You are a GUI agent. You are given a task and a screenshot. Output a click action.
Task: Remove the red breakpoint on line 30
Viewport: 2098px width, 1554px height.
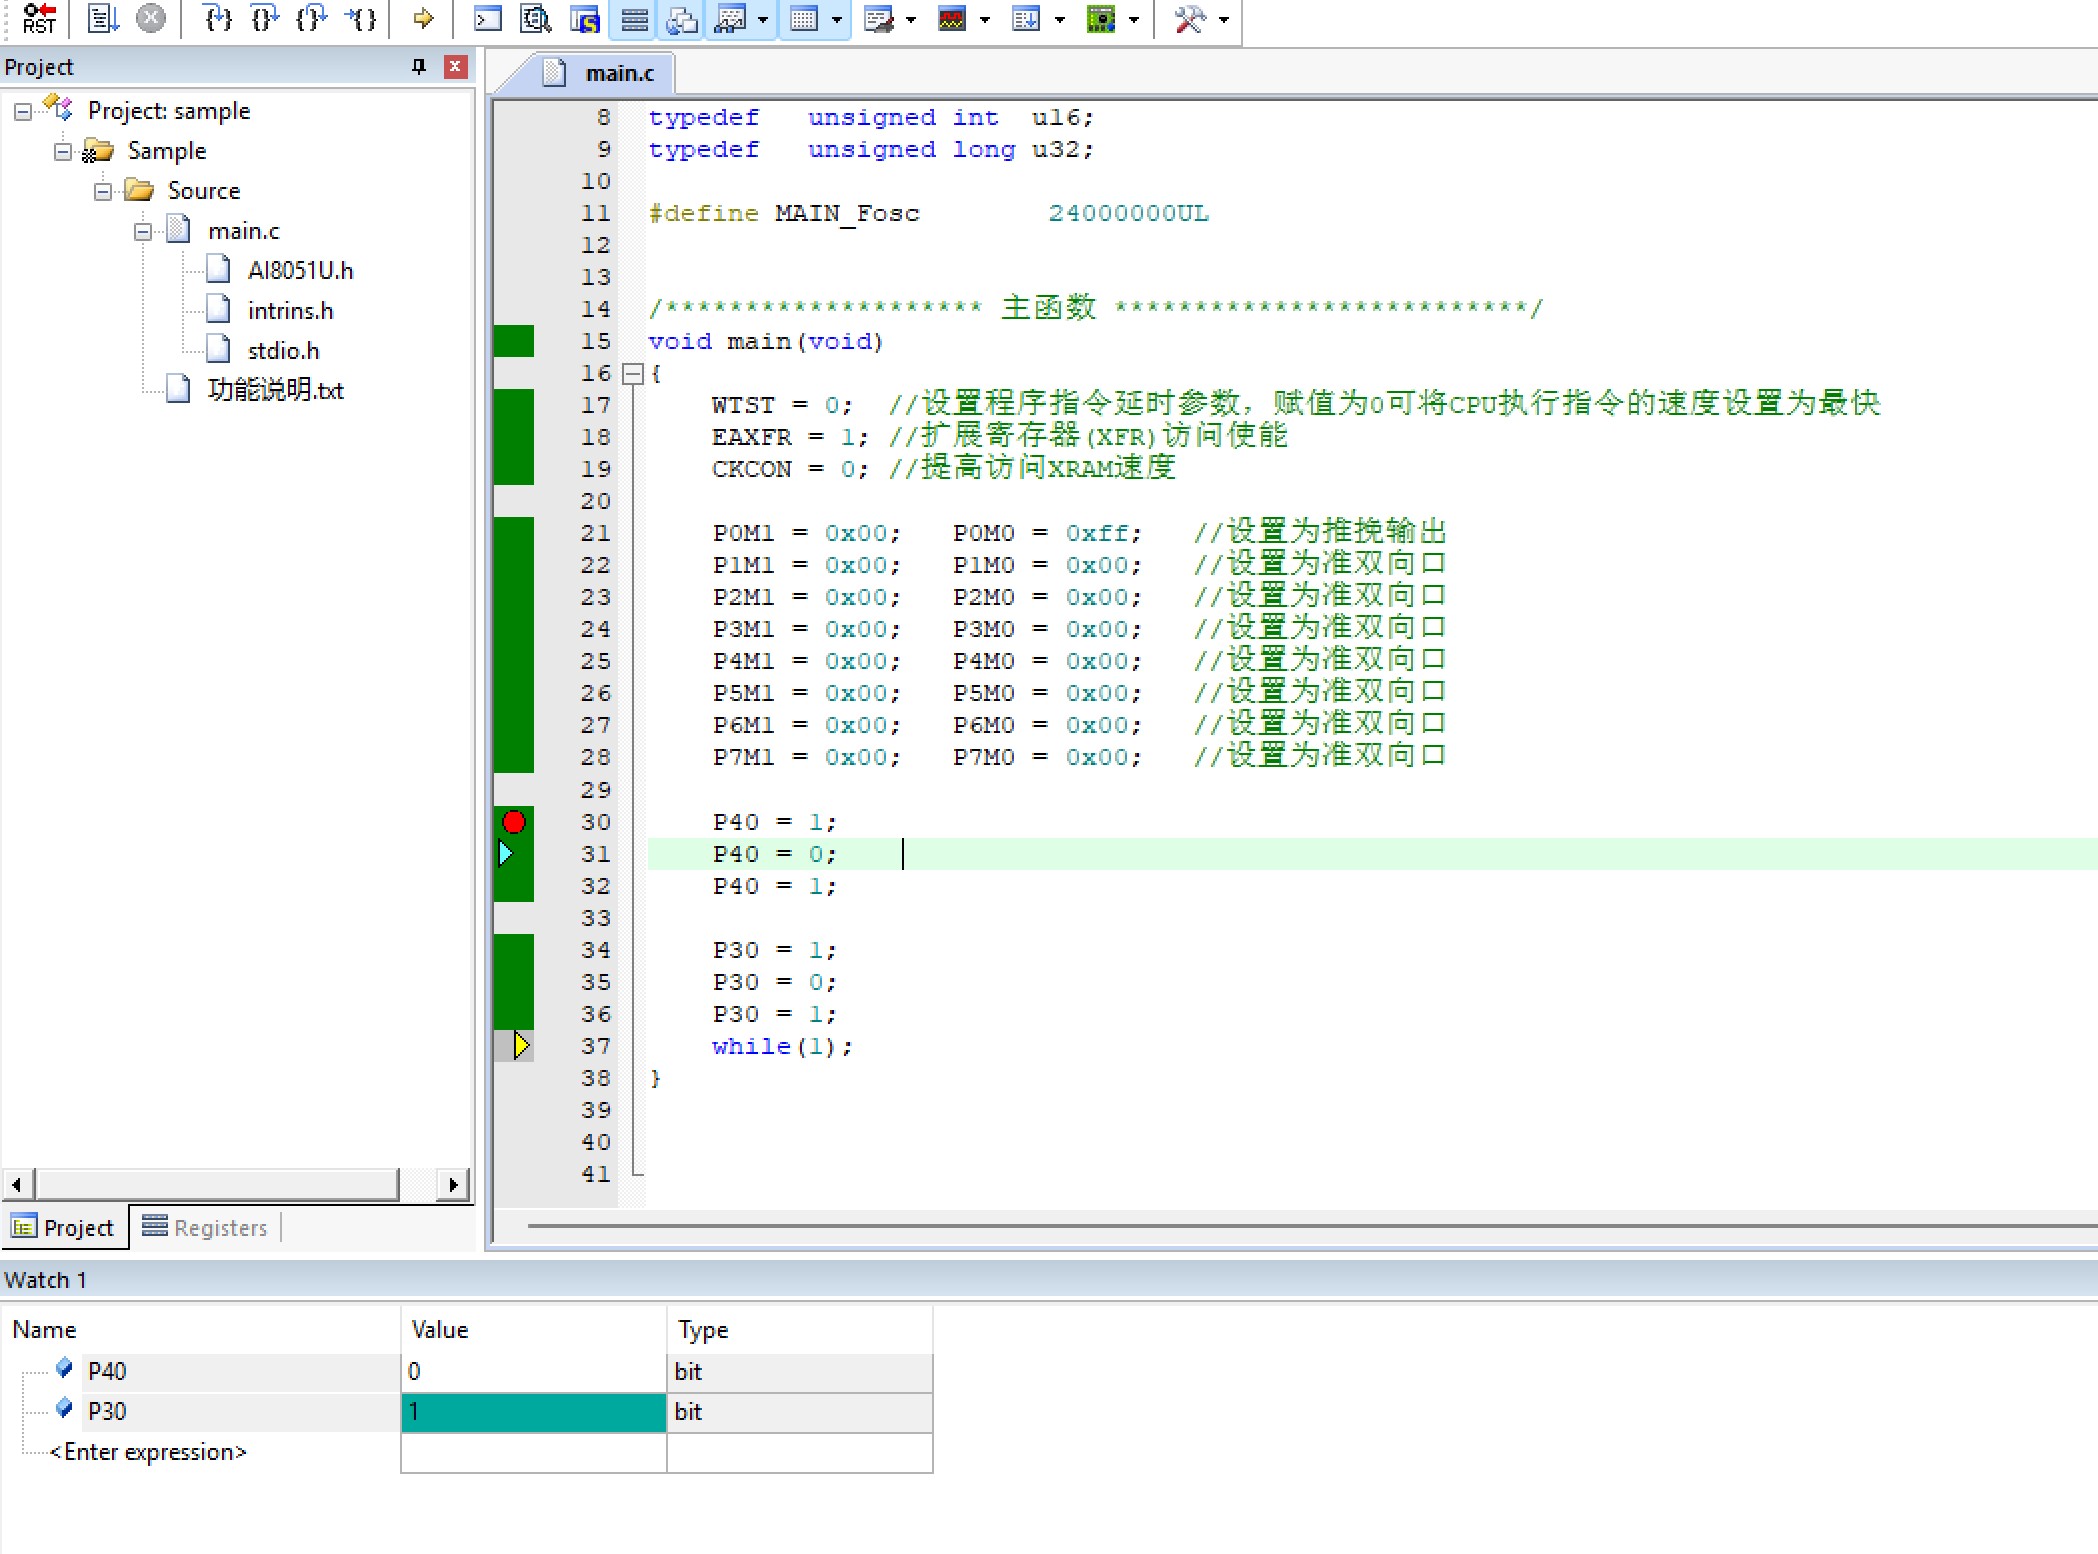(514, 822)
